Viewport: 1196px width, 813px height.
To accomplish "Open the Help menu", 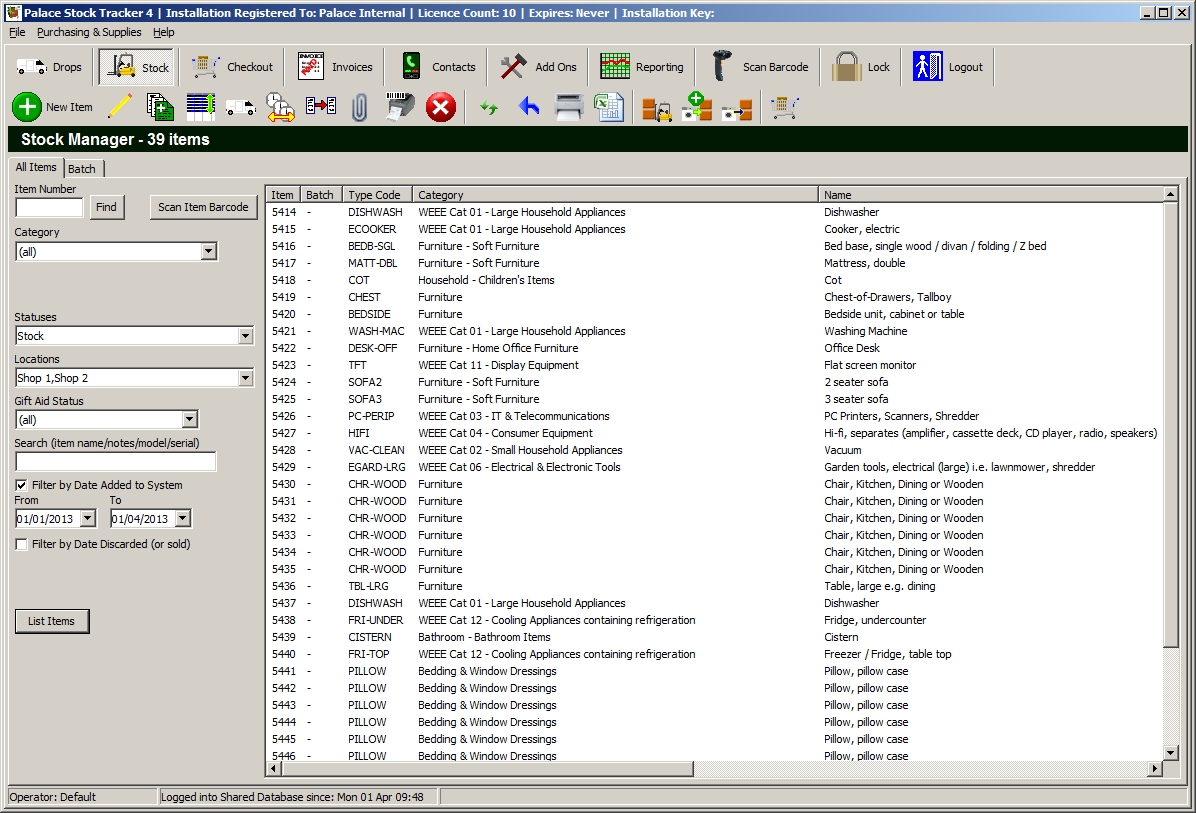I will [x=163, y=32].
